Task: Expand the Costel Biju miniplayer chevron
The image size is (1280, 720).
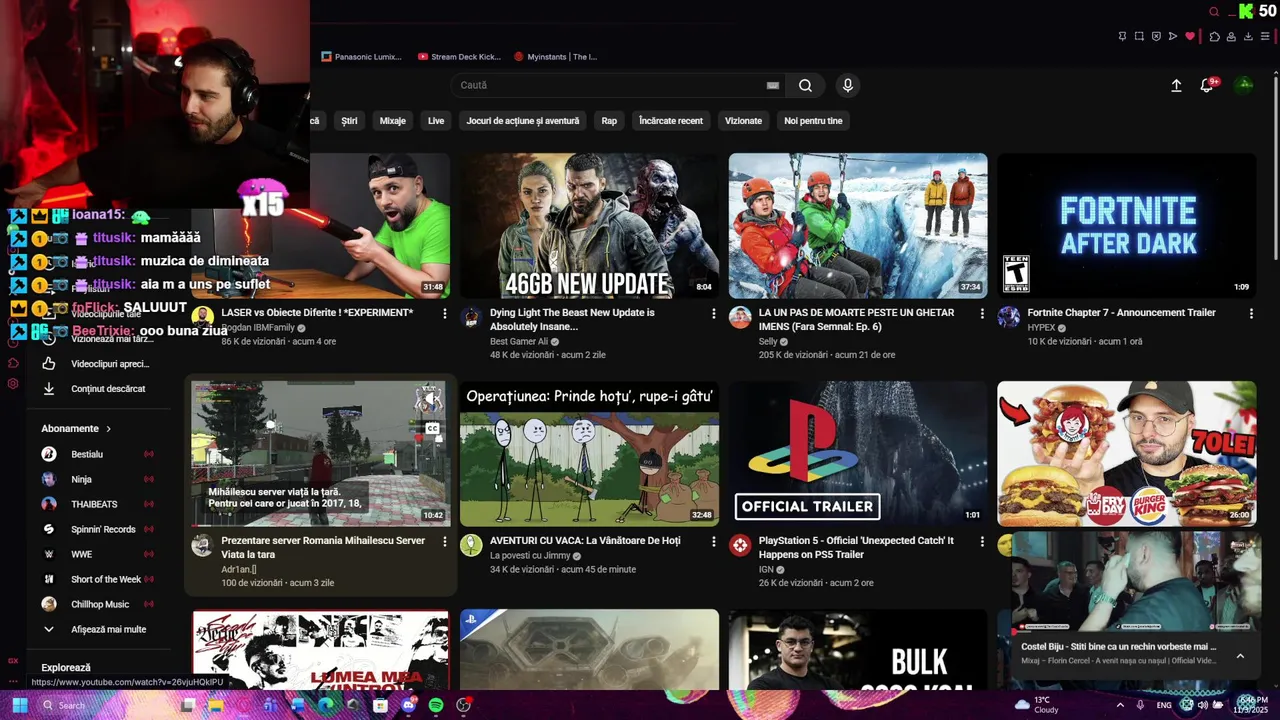Action: 1240,656
